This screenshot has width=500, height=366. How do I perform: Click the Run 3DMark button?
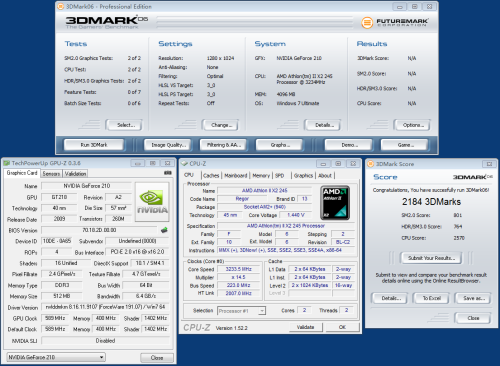point(94,145)
